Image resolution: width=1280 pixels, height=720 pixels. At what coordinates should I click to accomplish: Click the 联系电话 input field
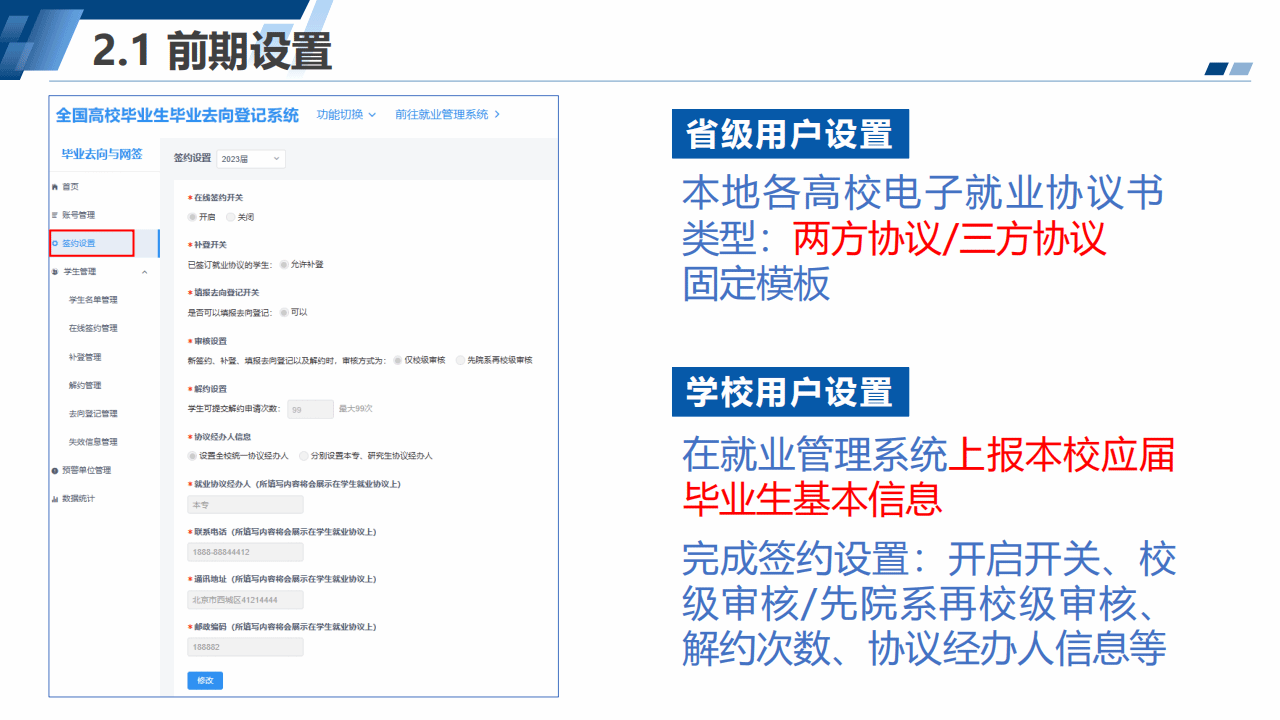(245, 552)
